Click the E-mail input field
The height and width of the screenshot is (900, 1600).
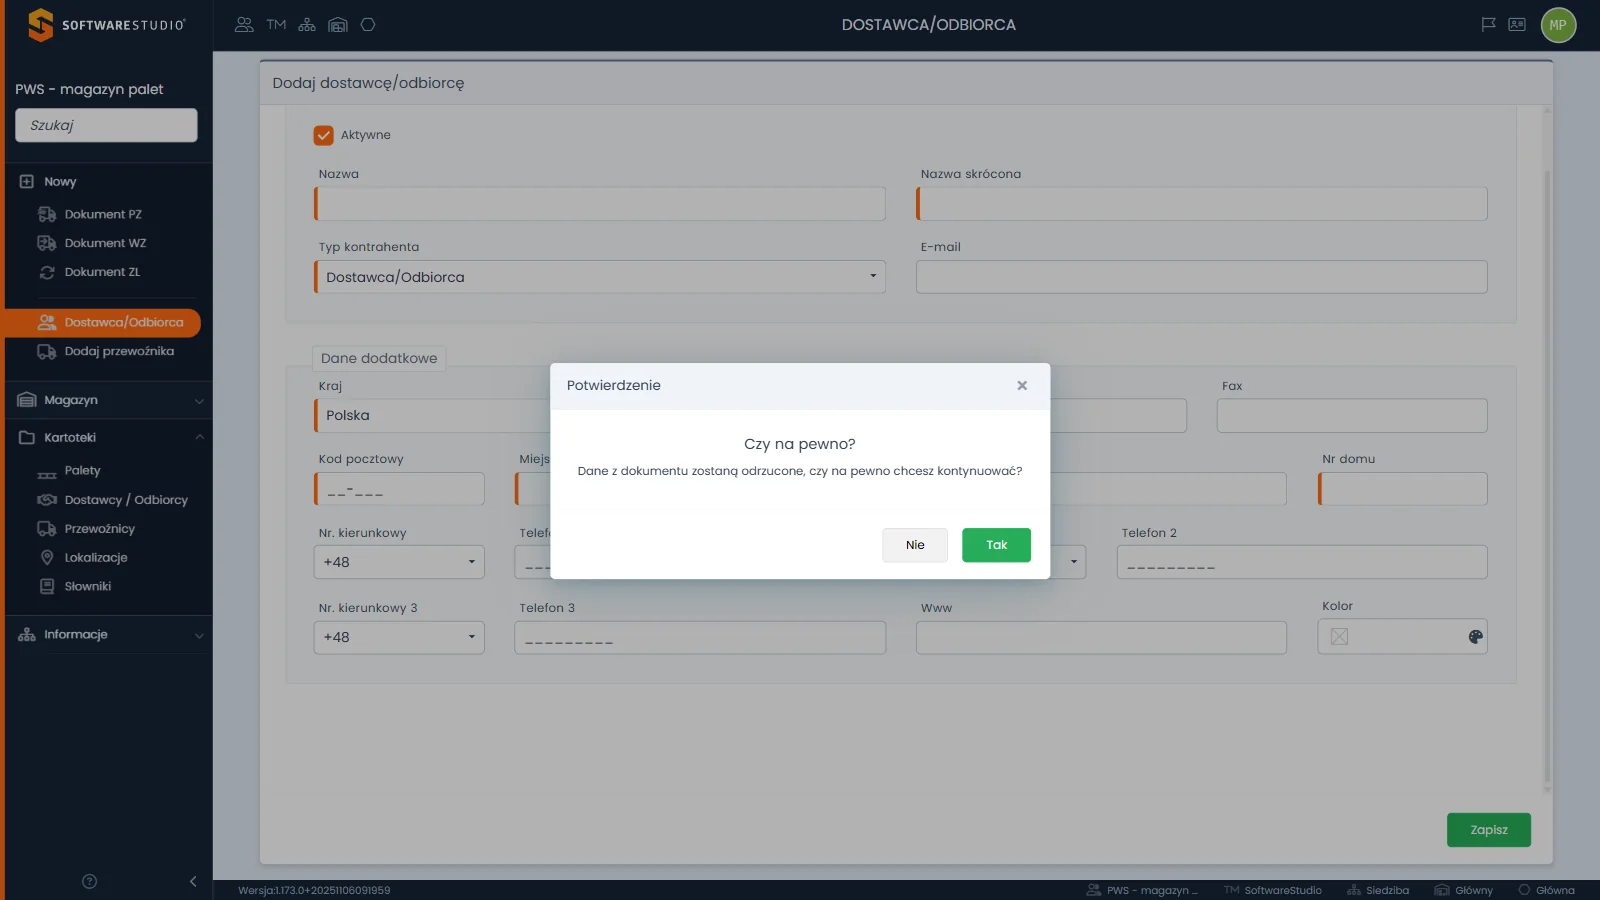click(x=1201, y=277)
